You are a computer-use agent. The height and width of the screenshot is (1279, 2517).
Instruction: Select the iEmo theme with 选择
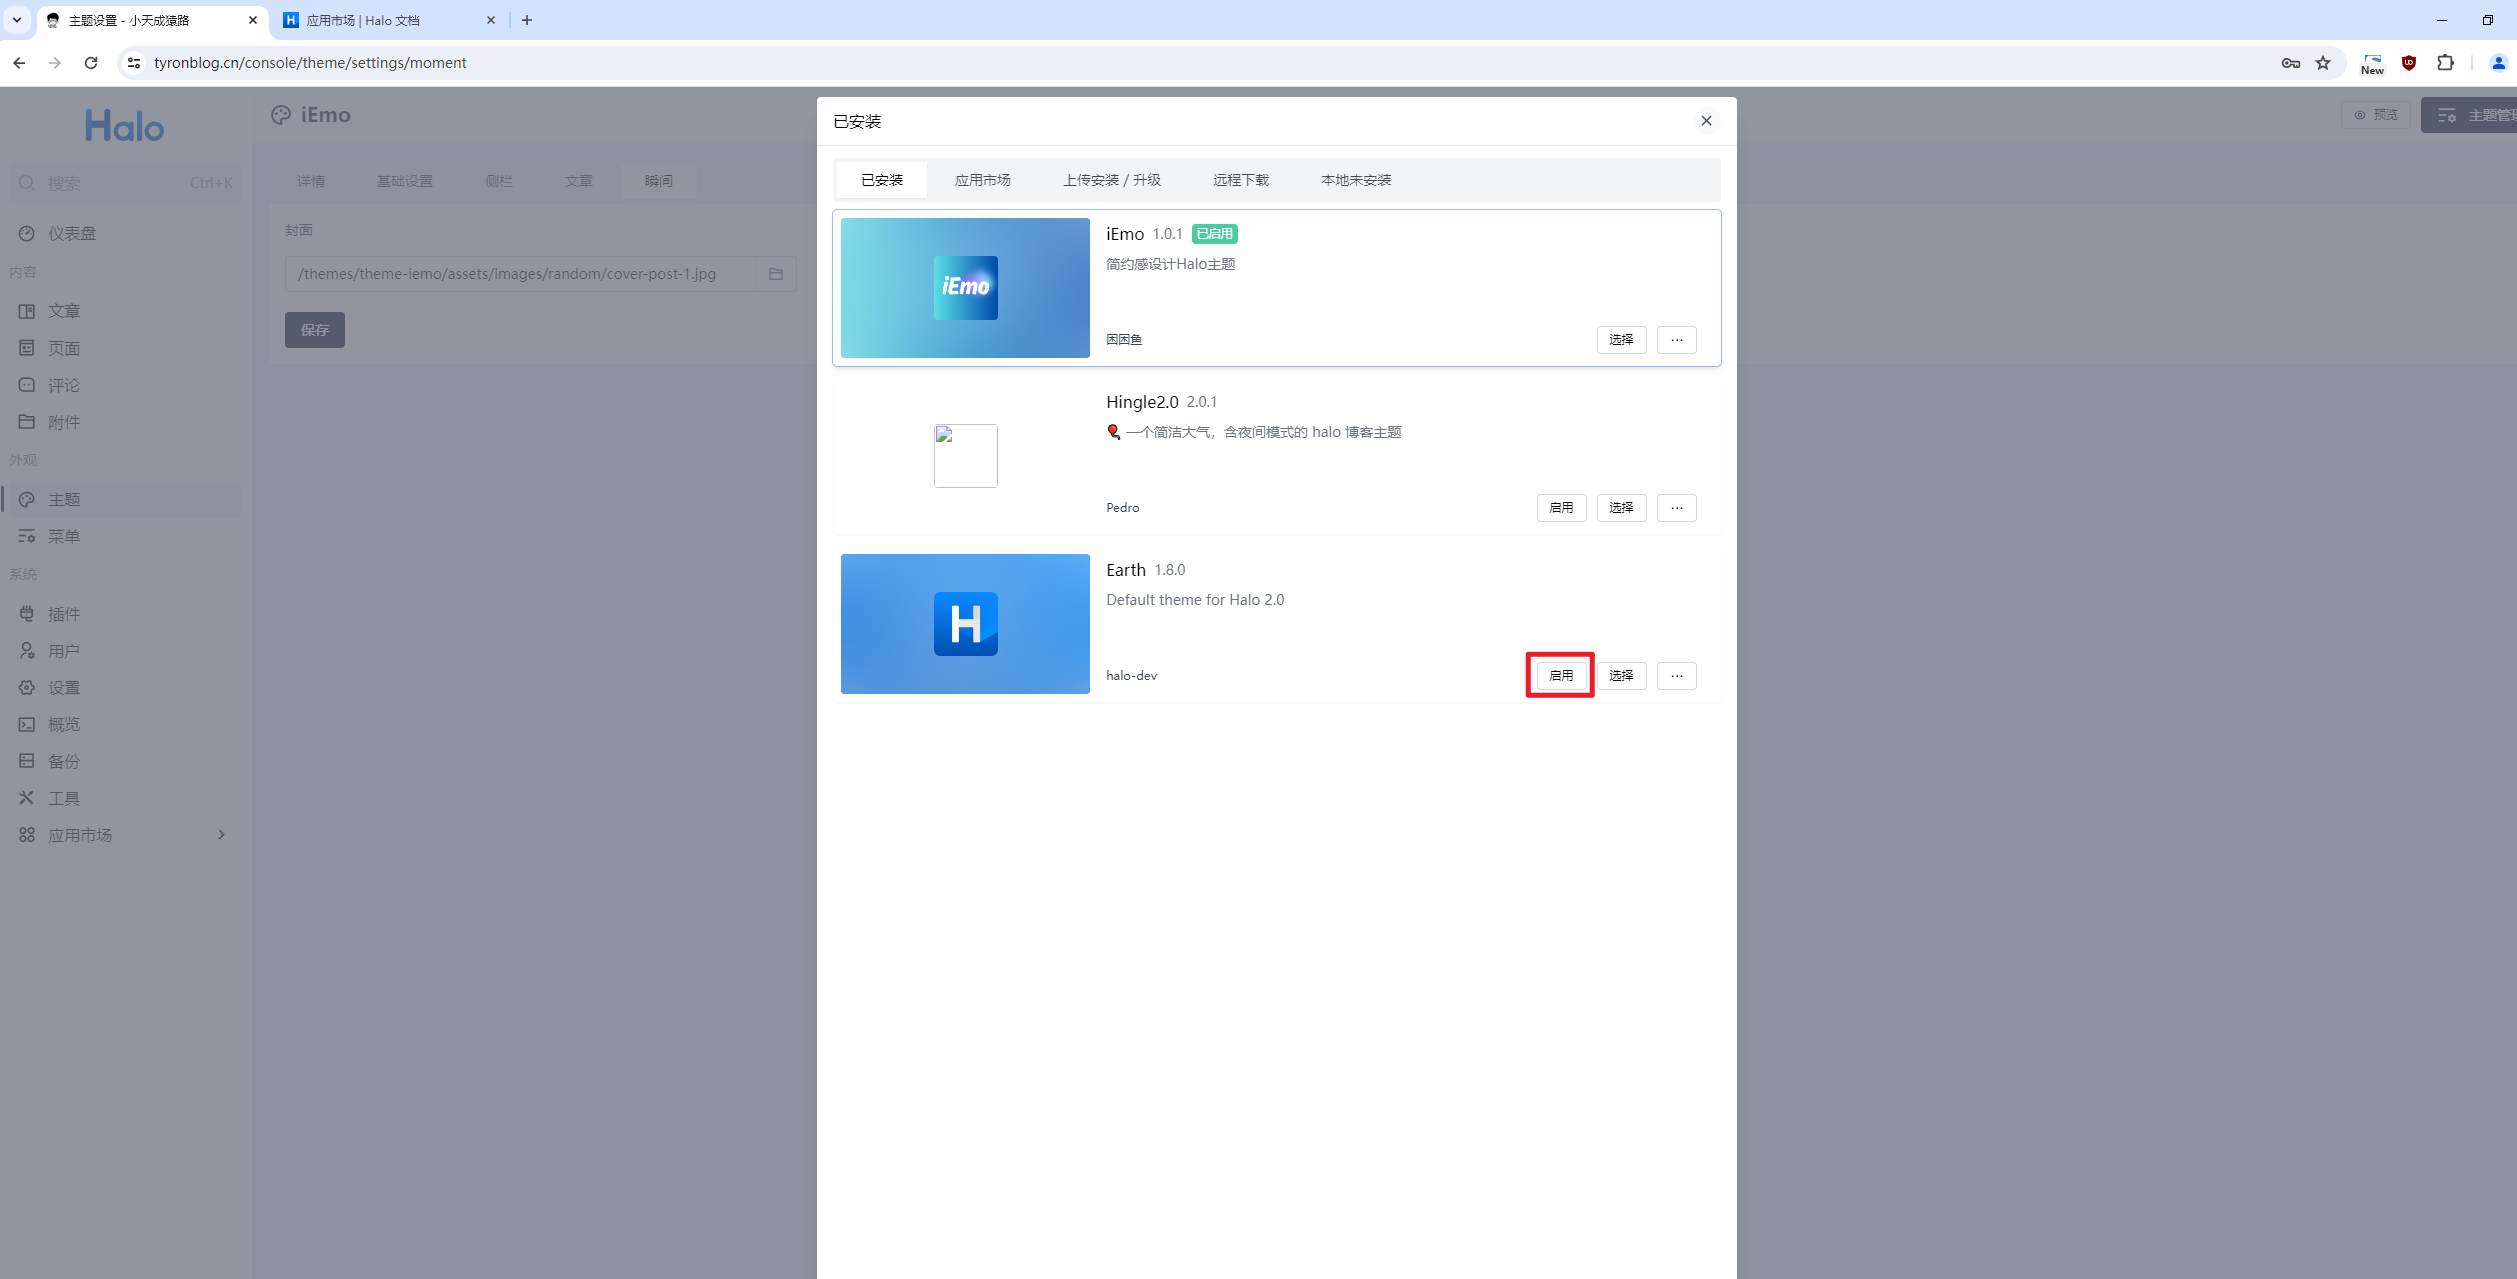pos(1620,340)
